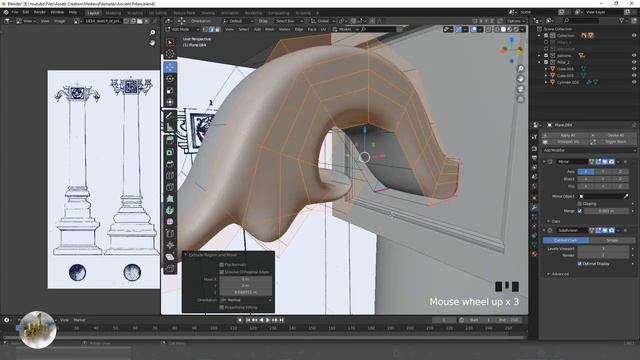Toggle Proportional Editing checkbox in the Extrude panel
Viewport: 640px width, 360px height.
point(222,307)
